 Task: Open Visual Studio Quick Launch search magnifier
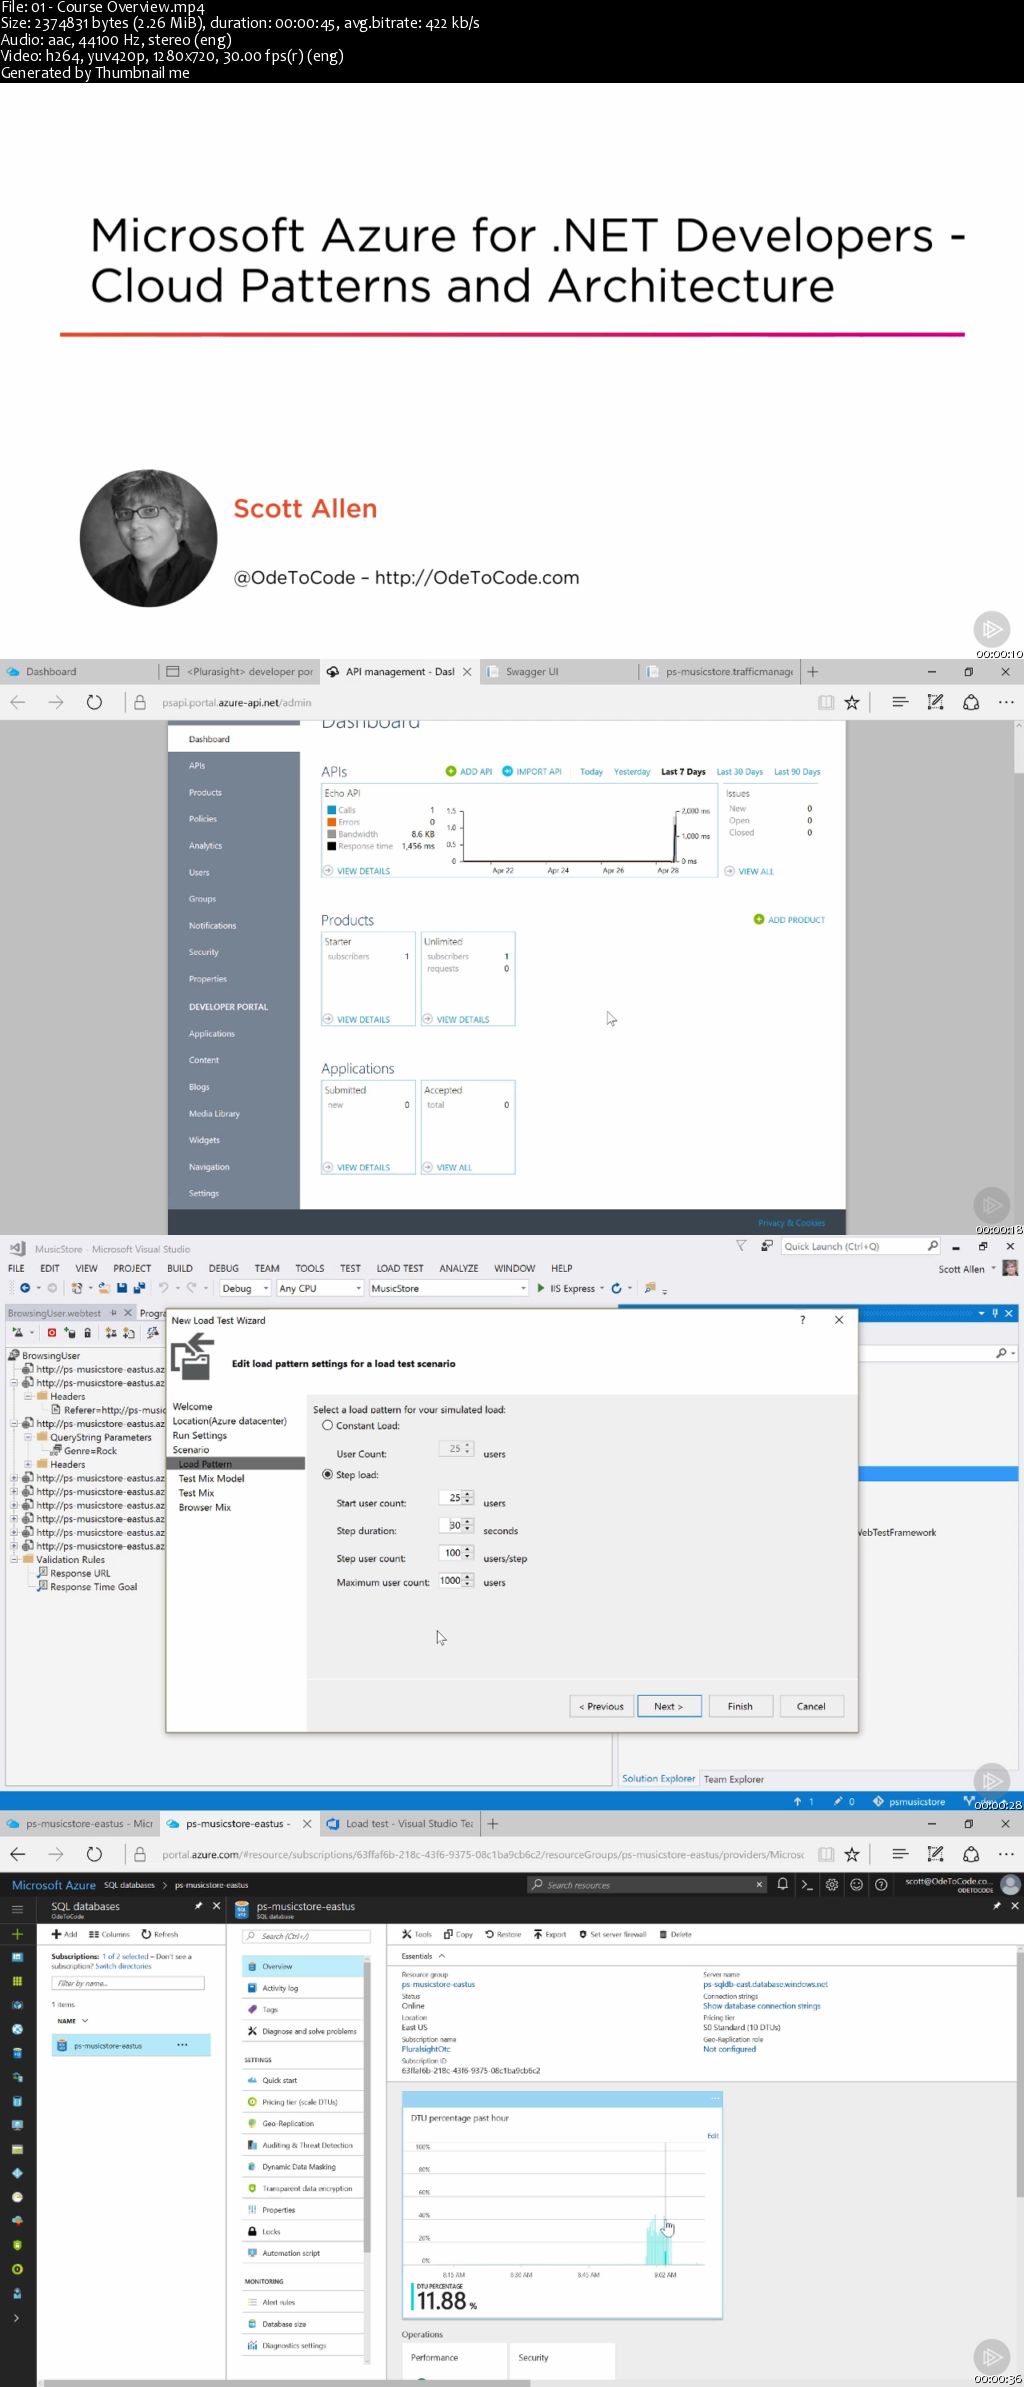[933, 1246]
